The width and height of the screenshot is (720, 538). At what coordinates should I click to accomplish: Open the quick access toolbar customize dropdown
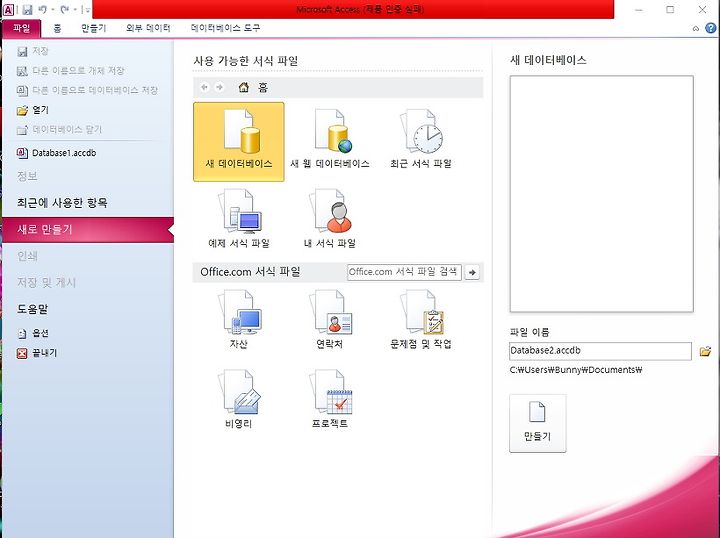[x=87, y=10]
